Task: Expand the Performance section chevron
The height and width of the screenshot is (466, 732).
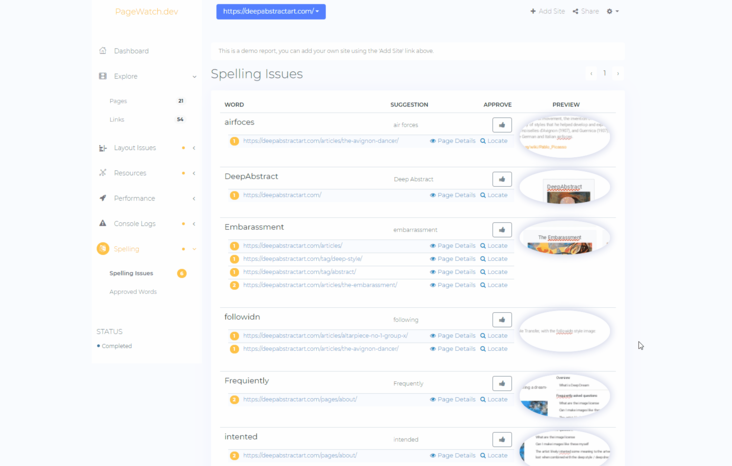Action: point(194,198)
